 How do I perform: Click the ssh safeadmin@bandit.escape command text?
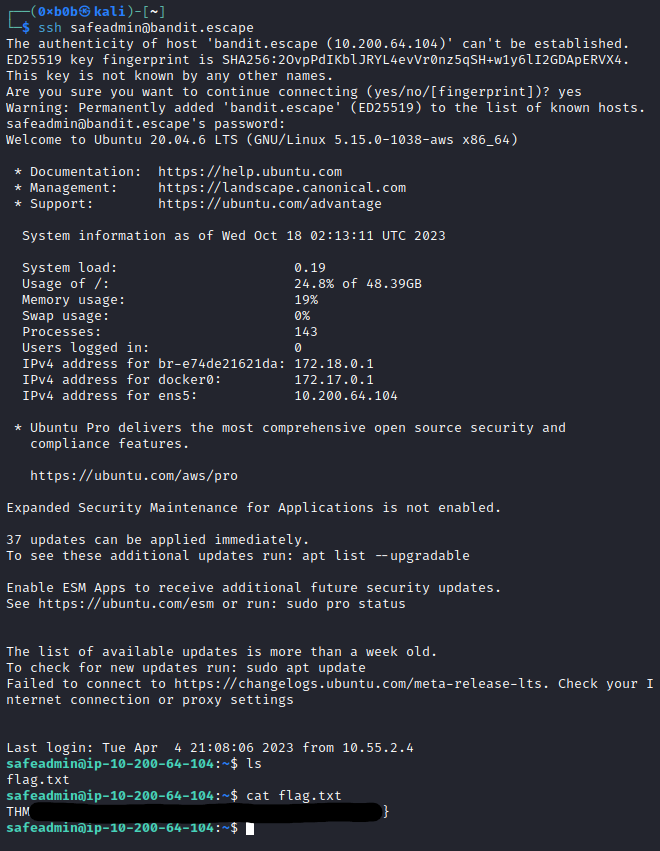pos(145,28)
